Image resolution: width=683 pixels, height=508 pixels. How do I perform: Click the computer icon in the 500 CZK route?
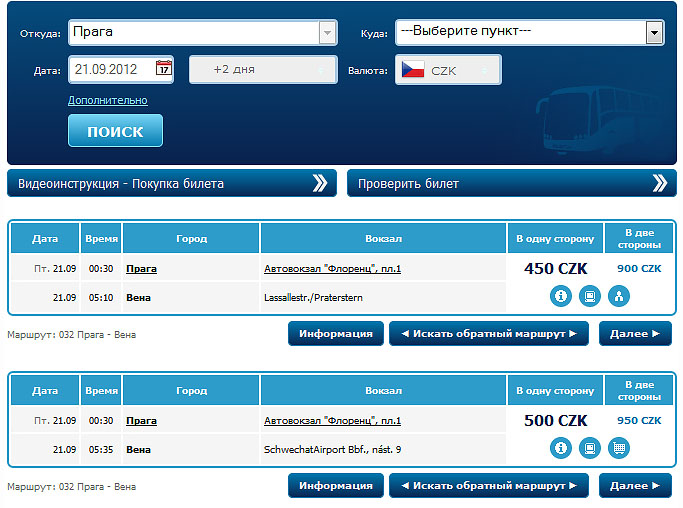tap(590, 448)
